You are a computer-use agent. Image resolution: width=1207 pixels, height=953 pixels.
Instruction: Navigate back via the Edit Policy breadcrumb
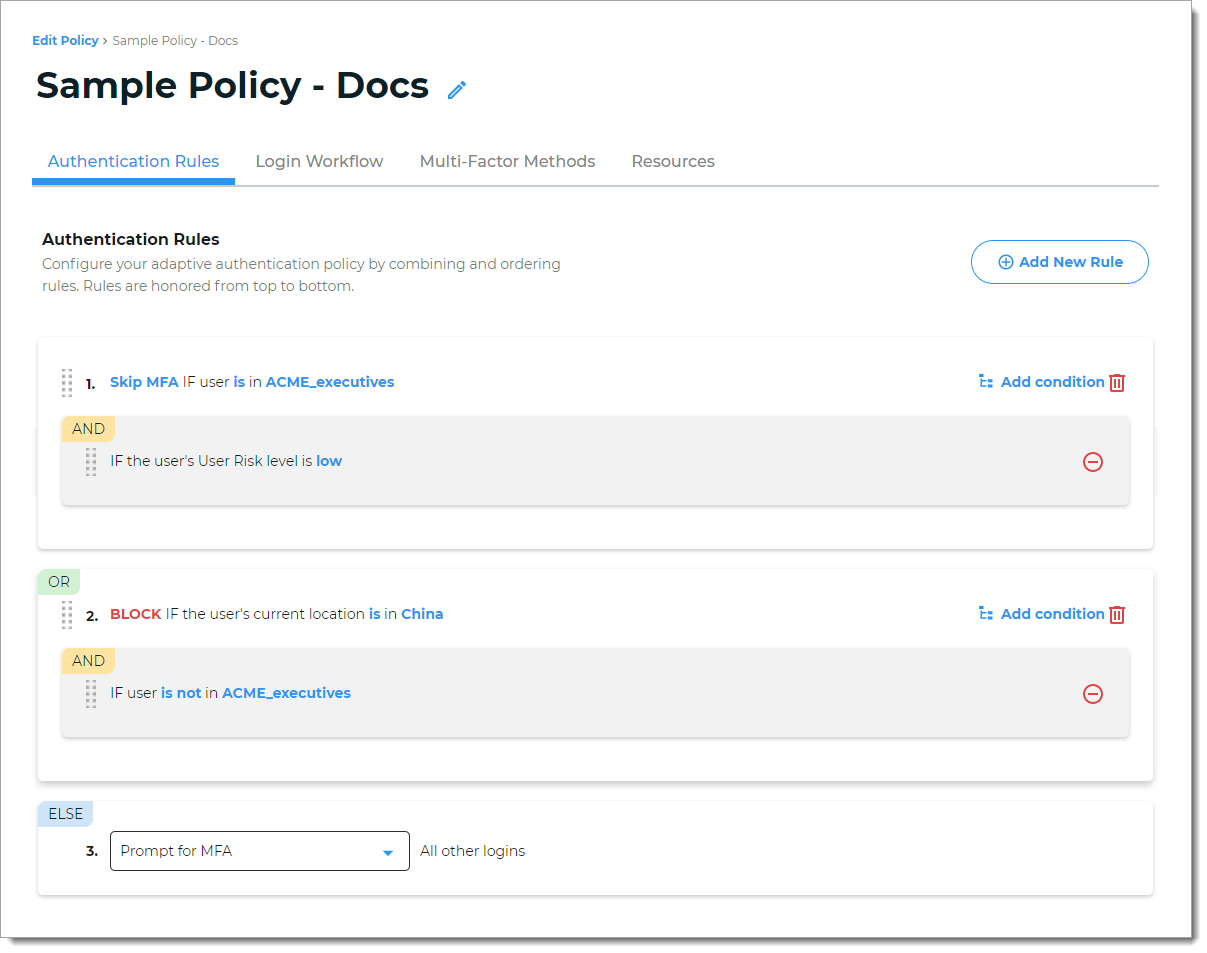coord(65,40)
